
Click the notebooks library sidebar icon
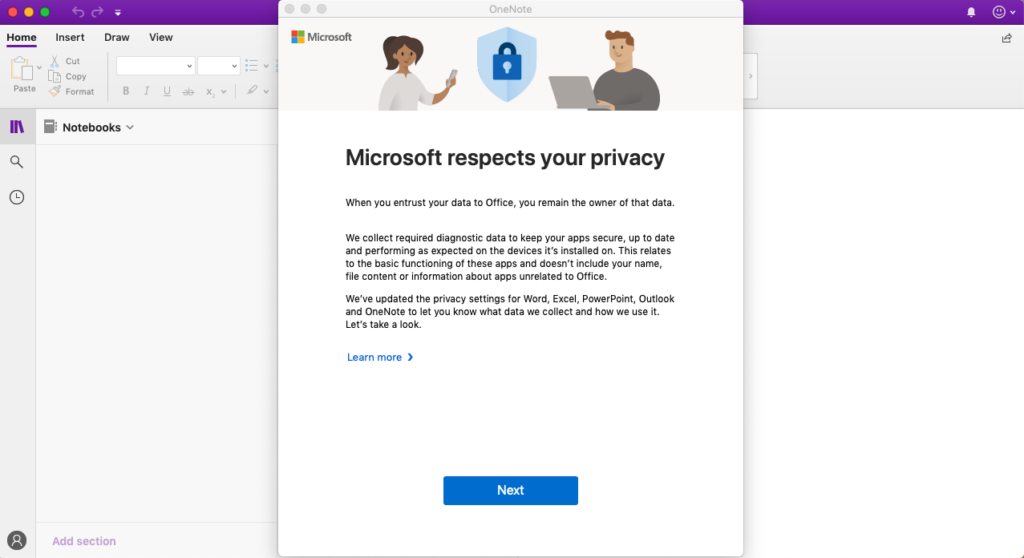pyautogui.click(x=17, y=127)
